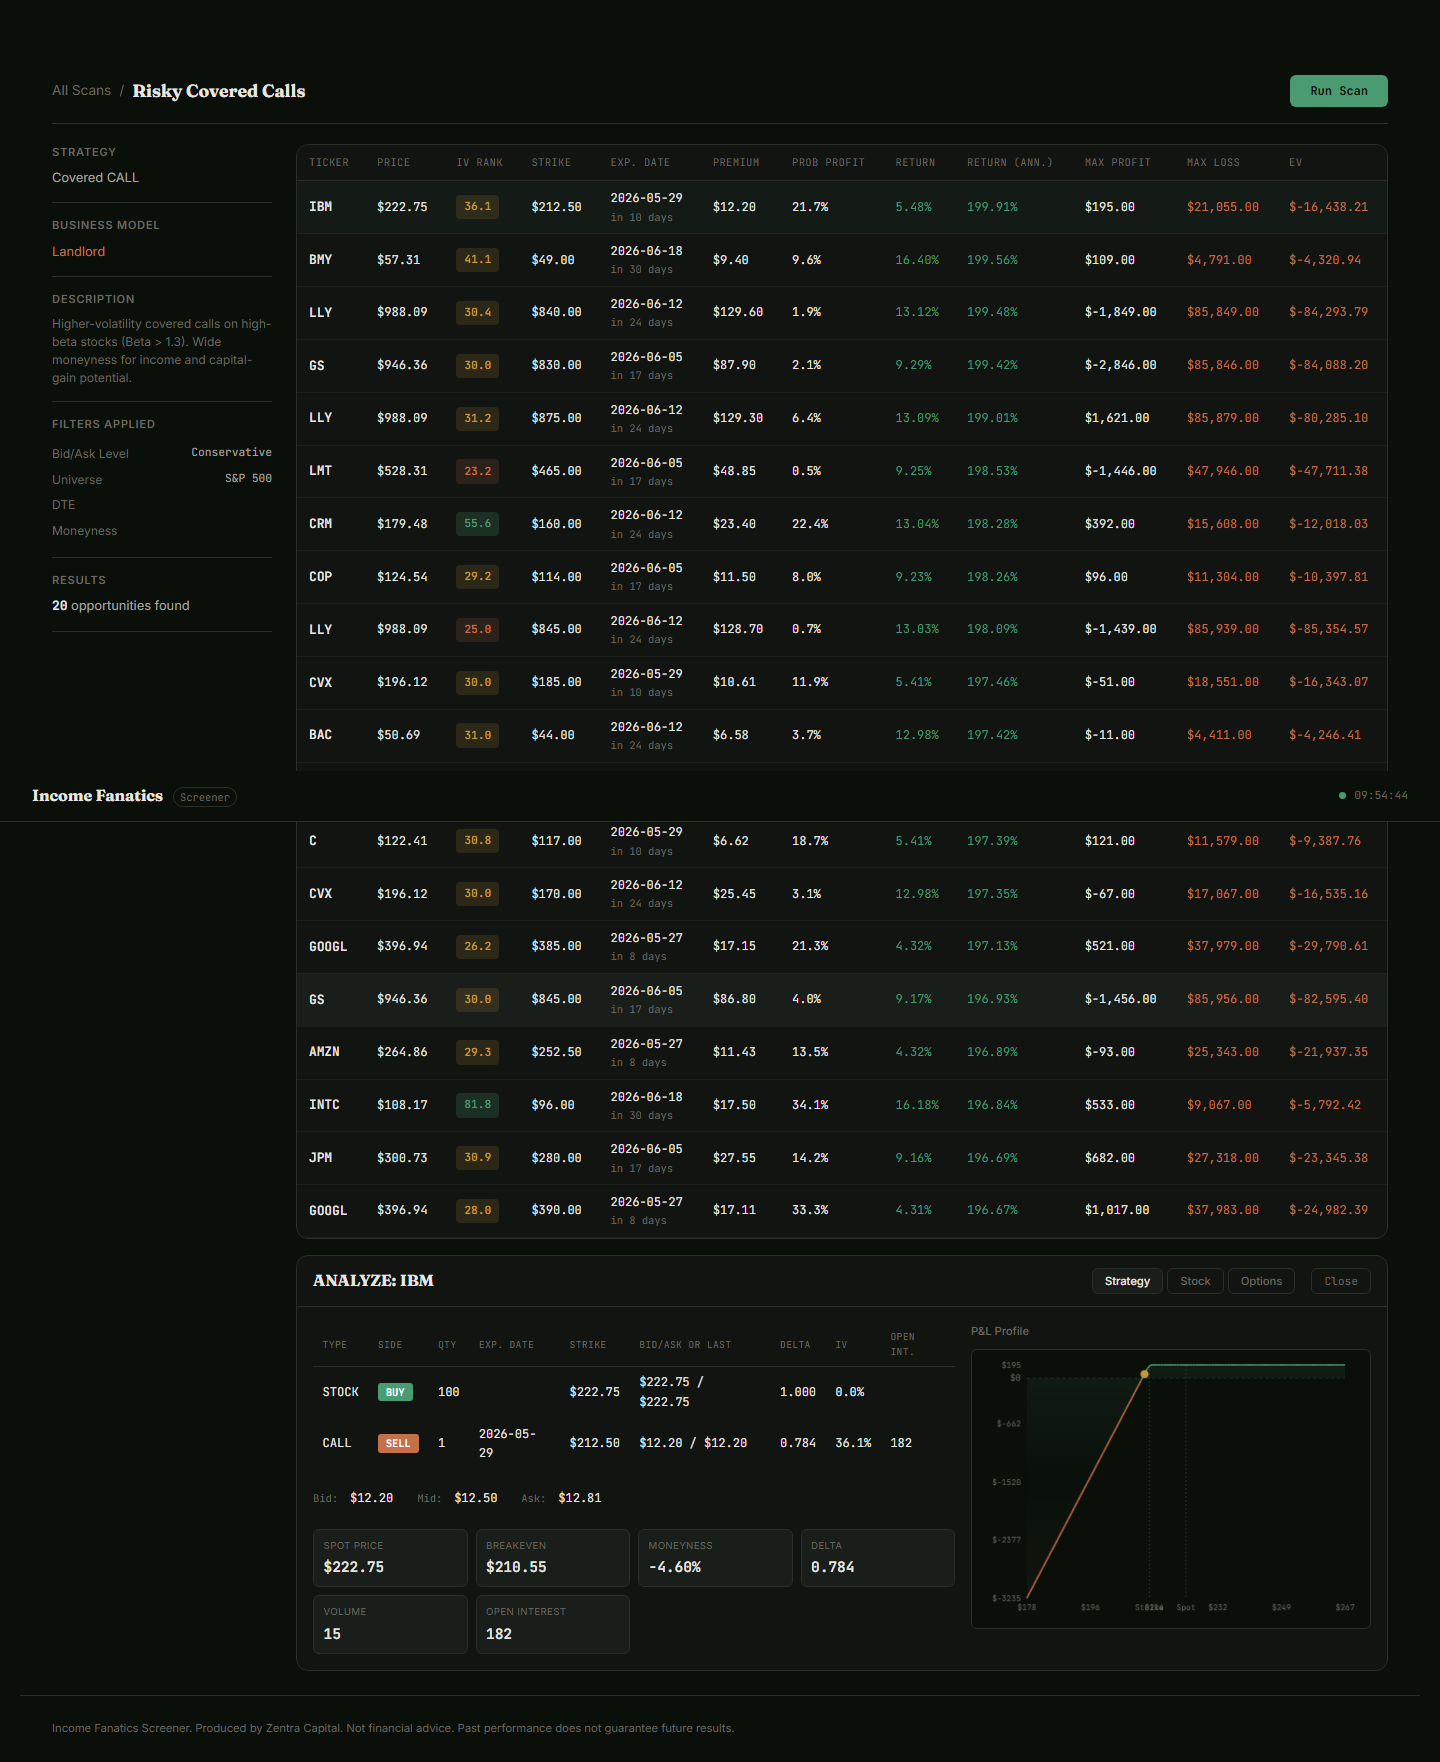Switch to the Stock tab
The width and height of the screenshot is (1440, 1762).
click(x=1195, y=1281)
